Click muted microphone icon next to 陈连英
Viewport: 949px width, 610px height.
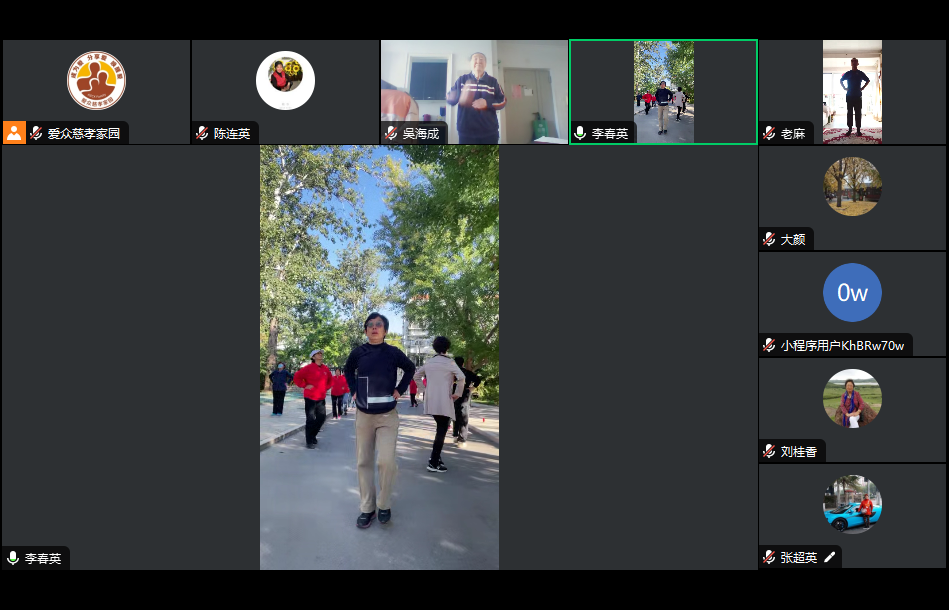click(202, 133)
